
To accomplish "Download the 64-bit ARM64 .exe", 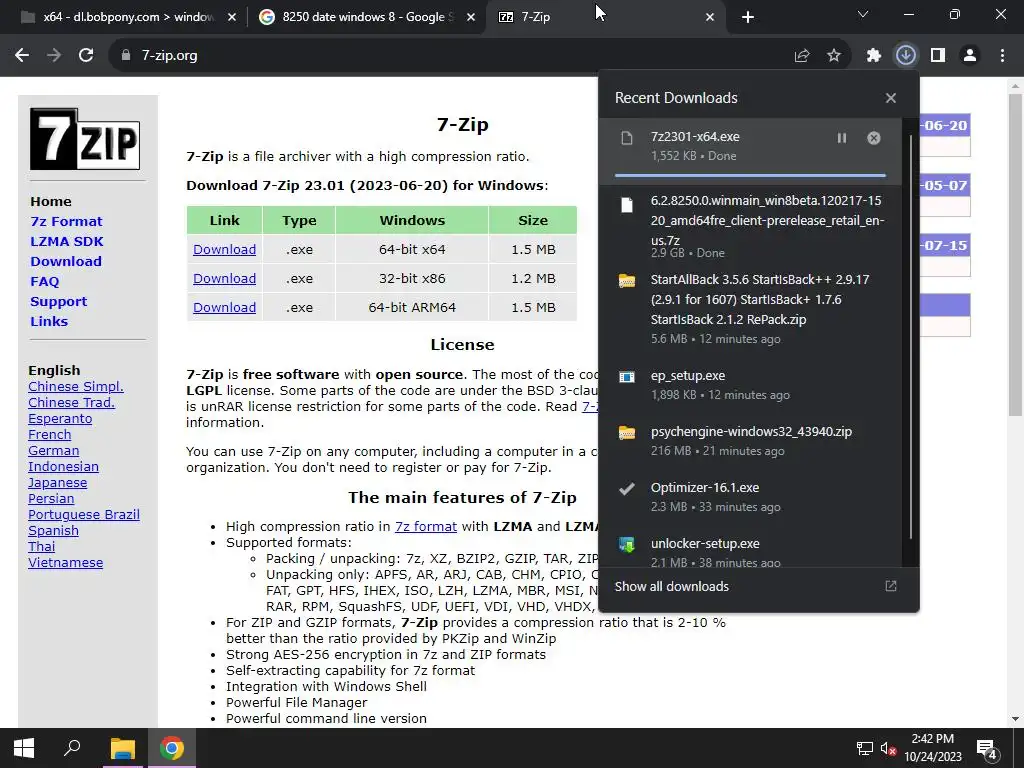I will pyautogui.click(x=224, y=307).
